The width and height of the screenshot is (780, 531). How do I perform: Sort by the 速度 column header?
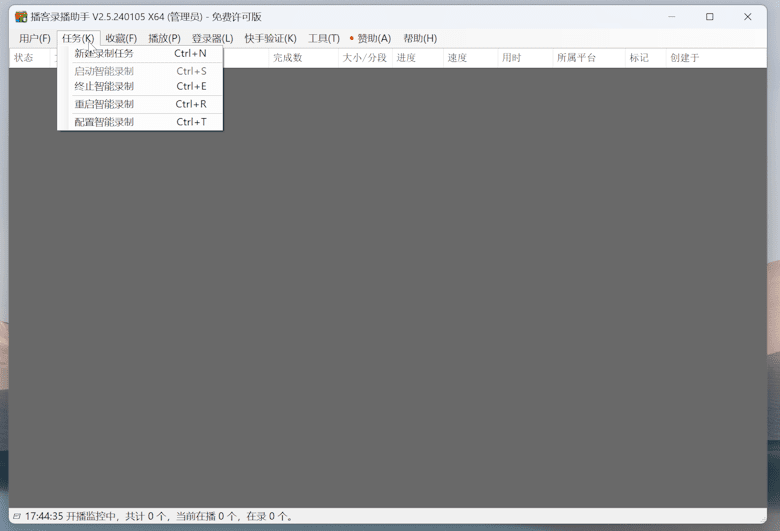tap(471, 58)
